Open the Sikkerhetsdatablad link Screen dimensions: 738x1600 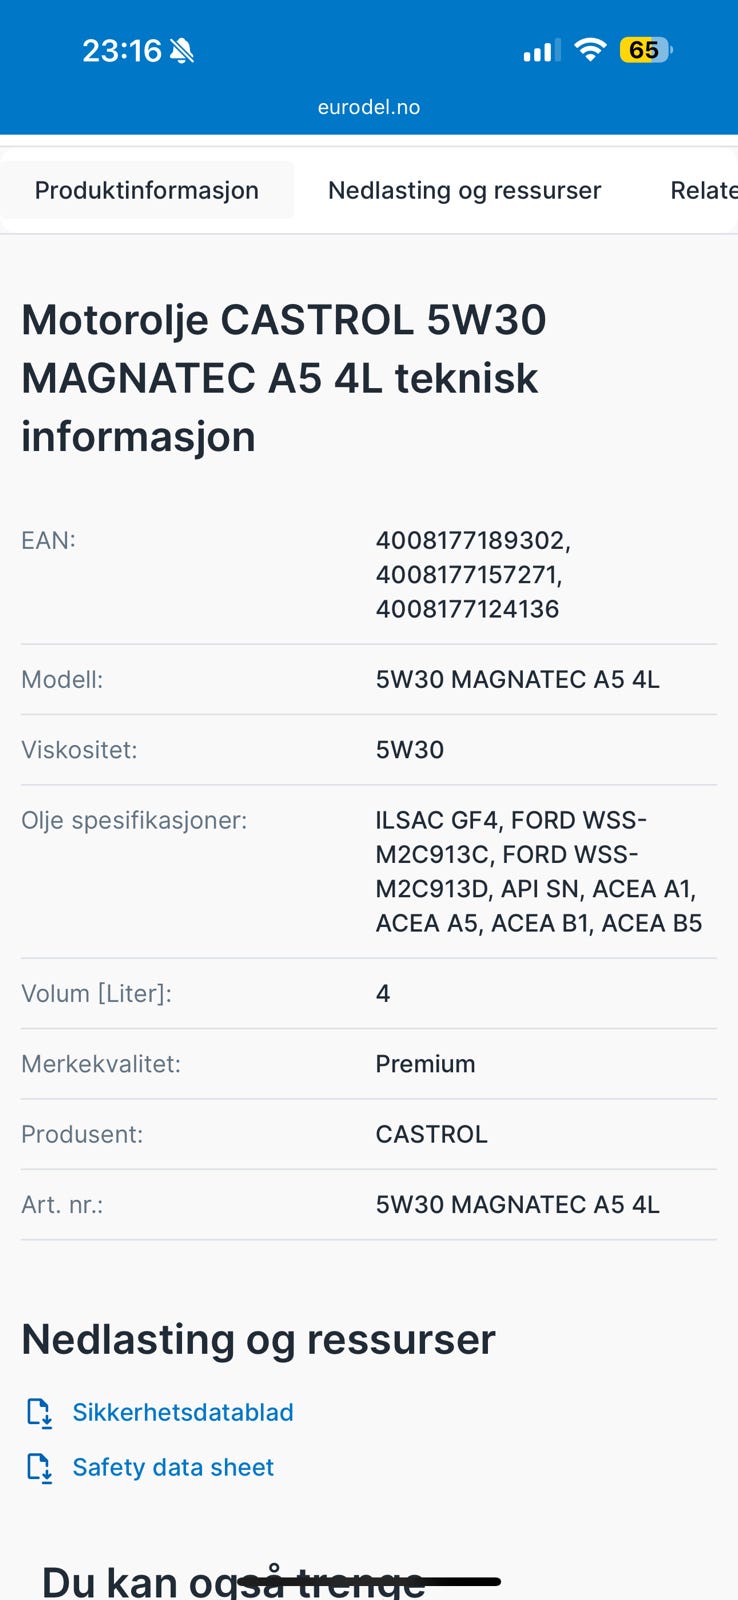(x=183, y=1412)
